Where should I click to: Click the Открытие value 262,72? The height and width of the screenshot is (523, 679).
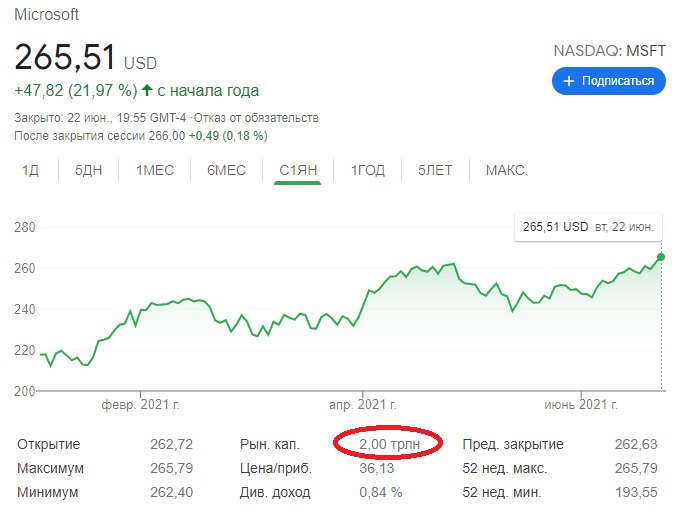tap(171, 444)
